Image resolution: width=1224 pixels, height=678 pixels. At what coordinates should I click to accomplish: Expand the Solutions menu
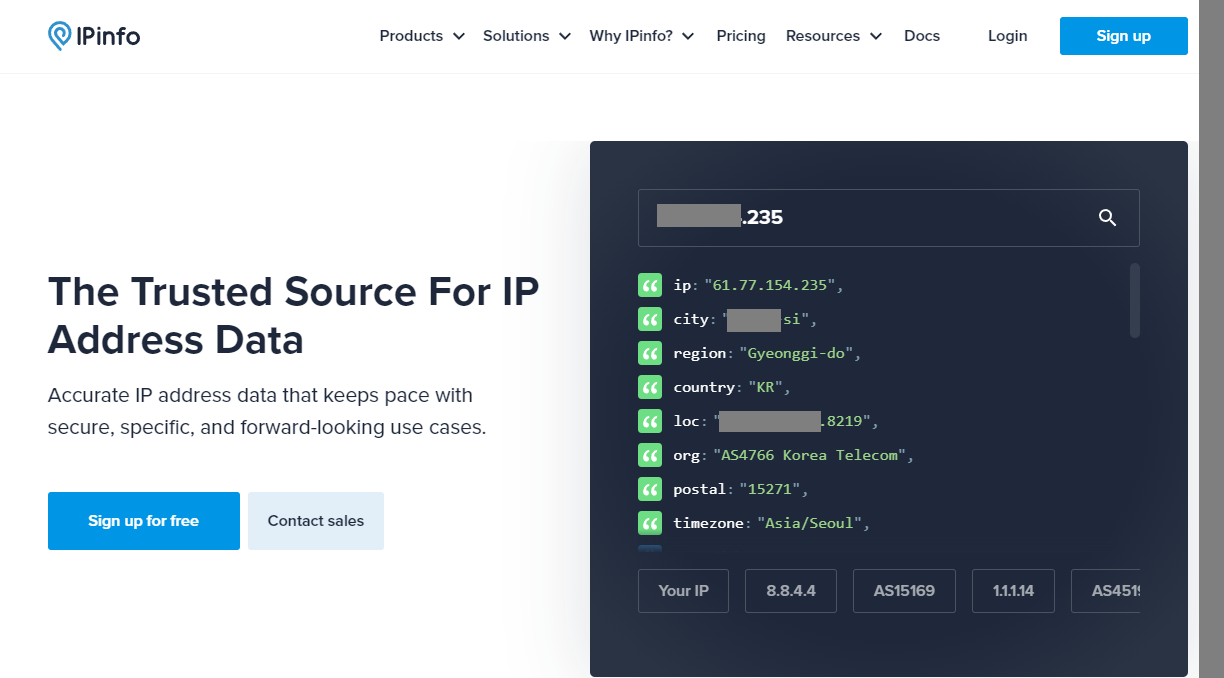527,36
